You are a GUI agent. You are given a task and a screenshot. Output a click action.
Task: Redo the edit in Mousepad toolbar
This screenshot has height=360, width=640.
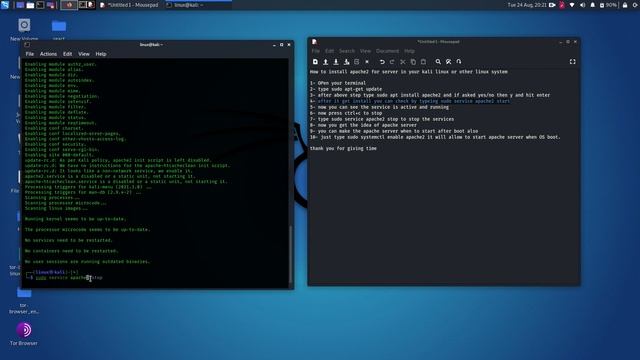392,62
